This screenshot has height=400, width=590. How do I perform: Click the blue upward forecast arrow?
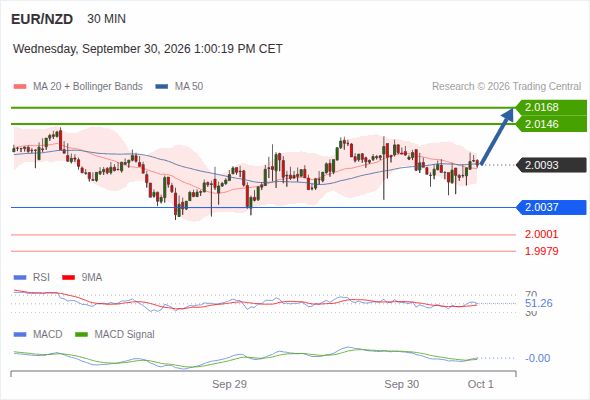(x=497, y=137)
